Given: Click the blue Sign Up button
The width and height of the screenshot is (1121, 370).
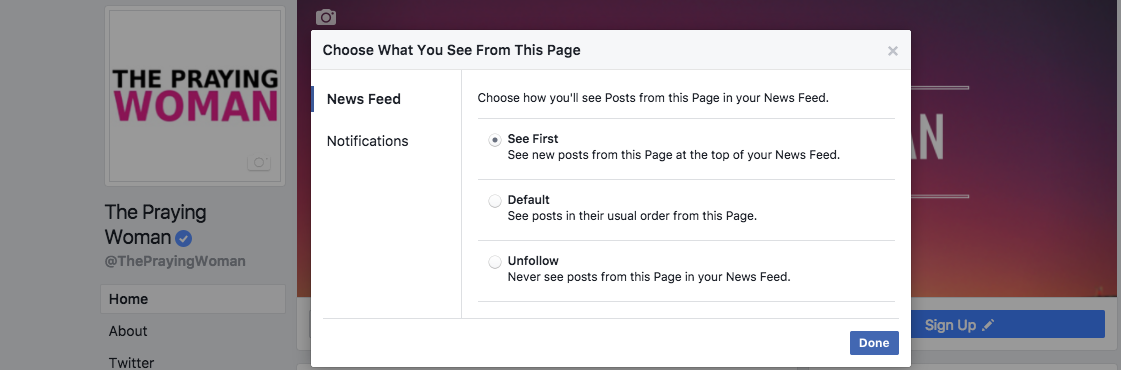Looking at the screenshot, I should click(x=1007, y=325).
